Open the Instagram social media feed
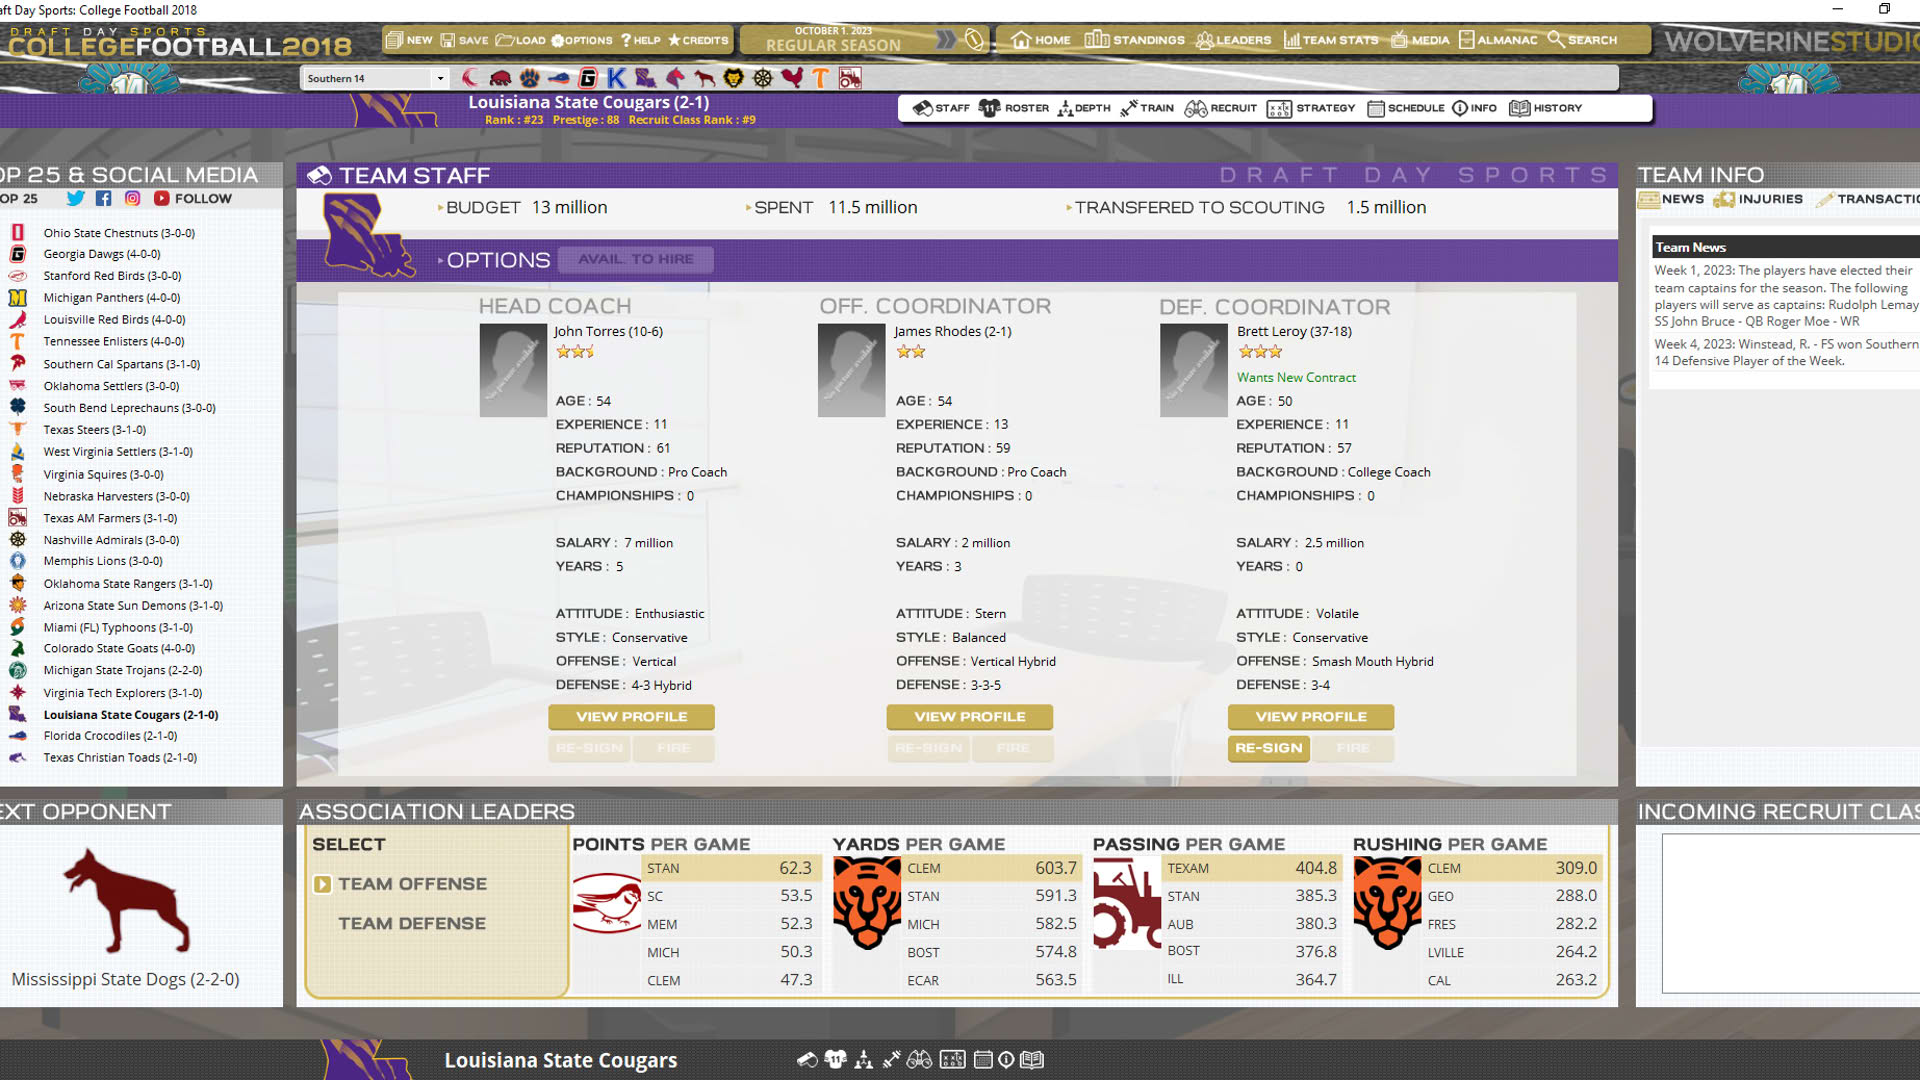The image size is (1920, 1080). click(x=132, y=198)
